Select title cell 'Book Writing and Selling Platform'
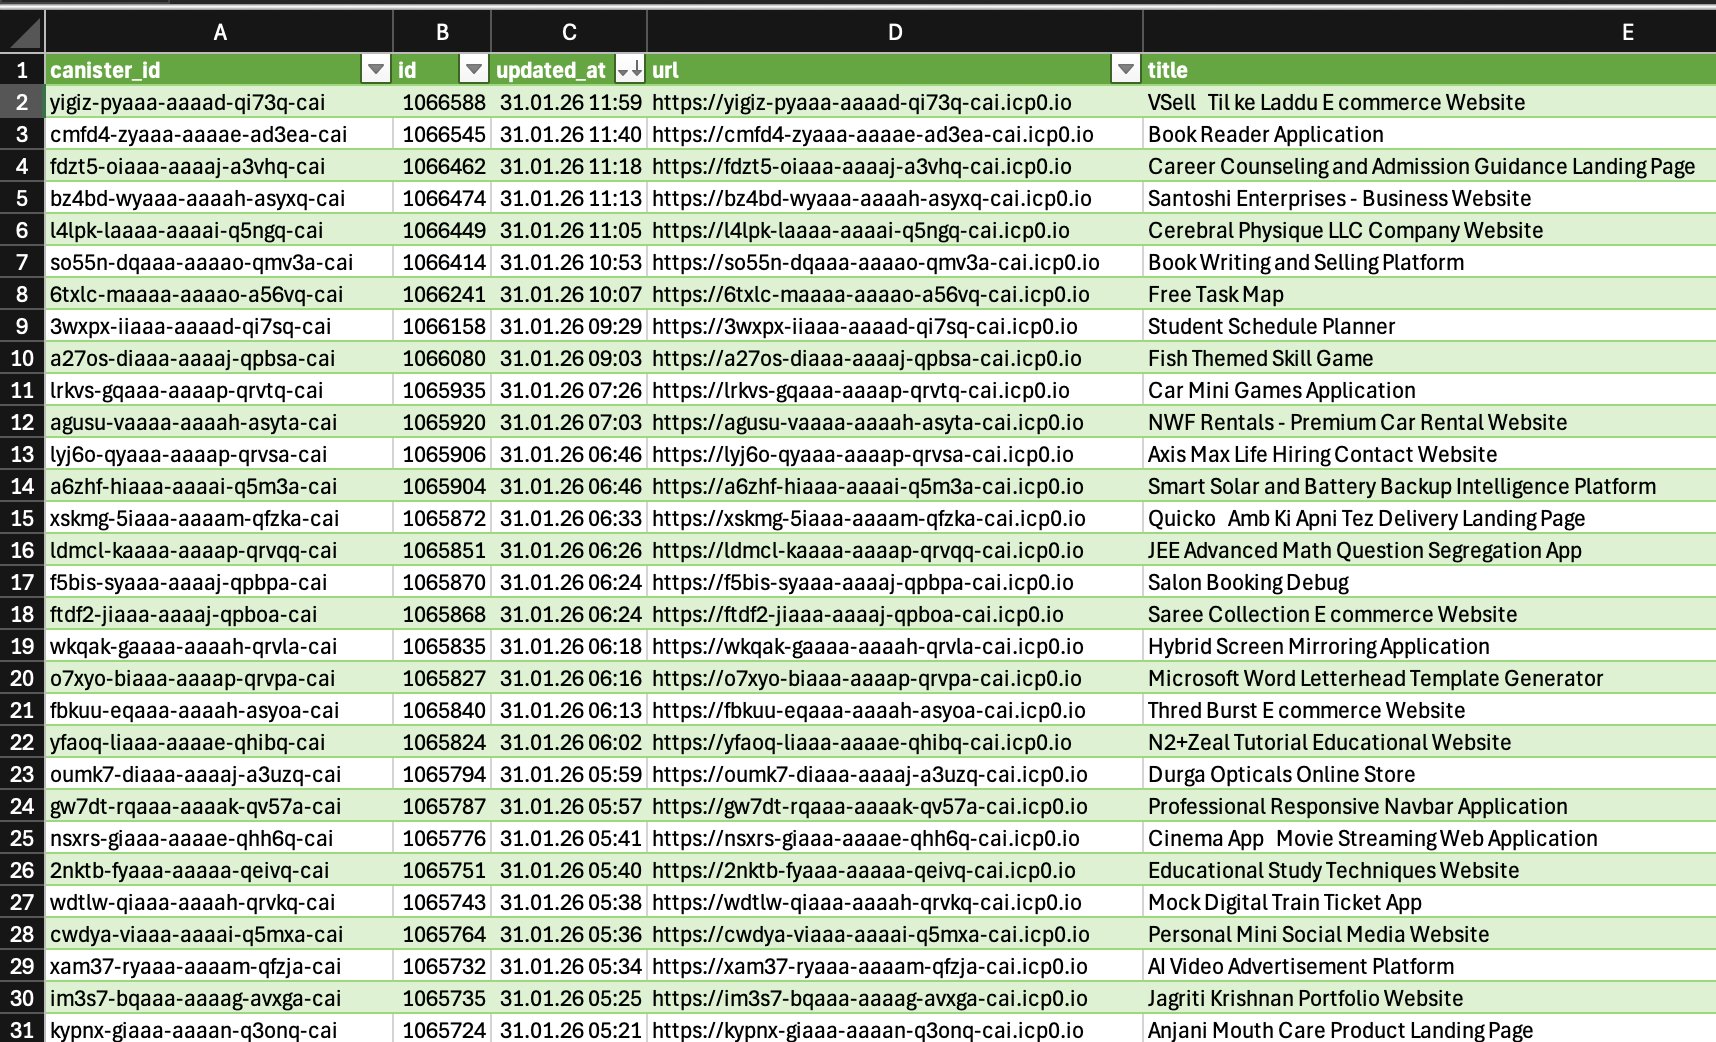This screenshot has height=1042, width=1716. [1429, 262]
